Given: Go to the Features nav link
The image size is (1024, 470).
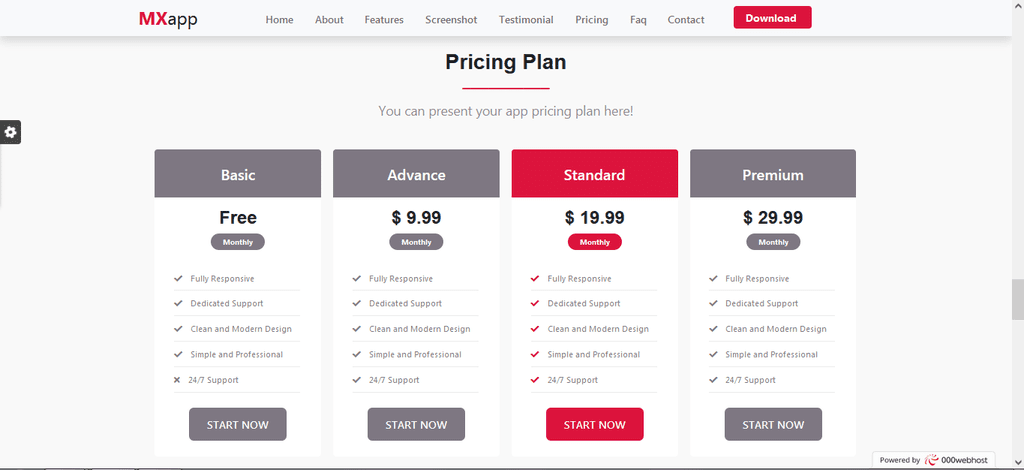Looking at the screenshot, I should point(384,20).
